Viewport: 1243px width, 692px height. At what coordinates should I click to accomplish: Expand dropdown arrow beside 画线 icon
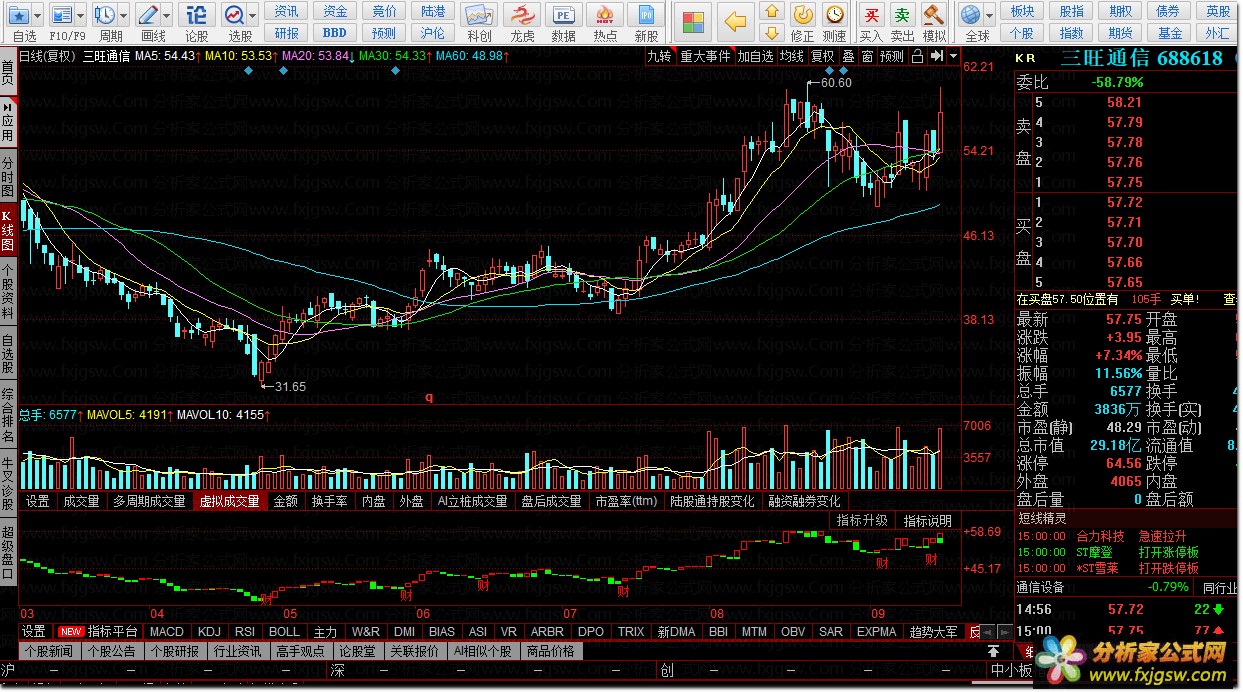[x=166, y=16]
